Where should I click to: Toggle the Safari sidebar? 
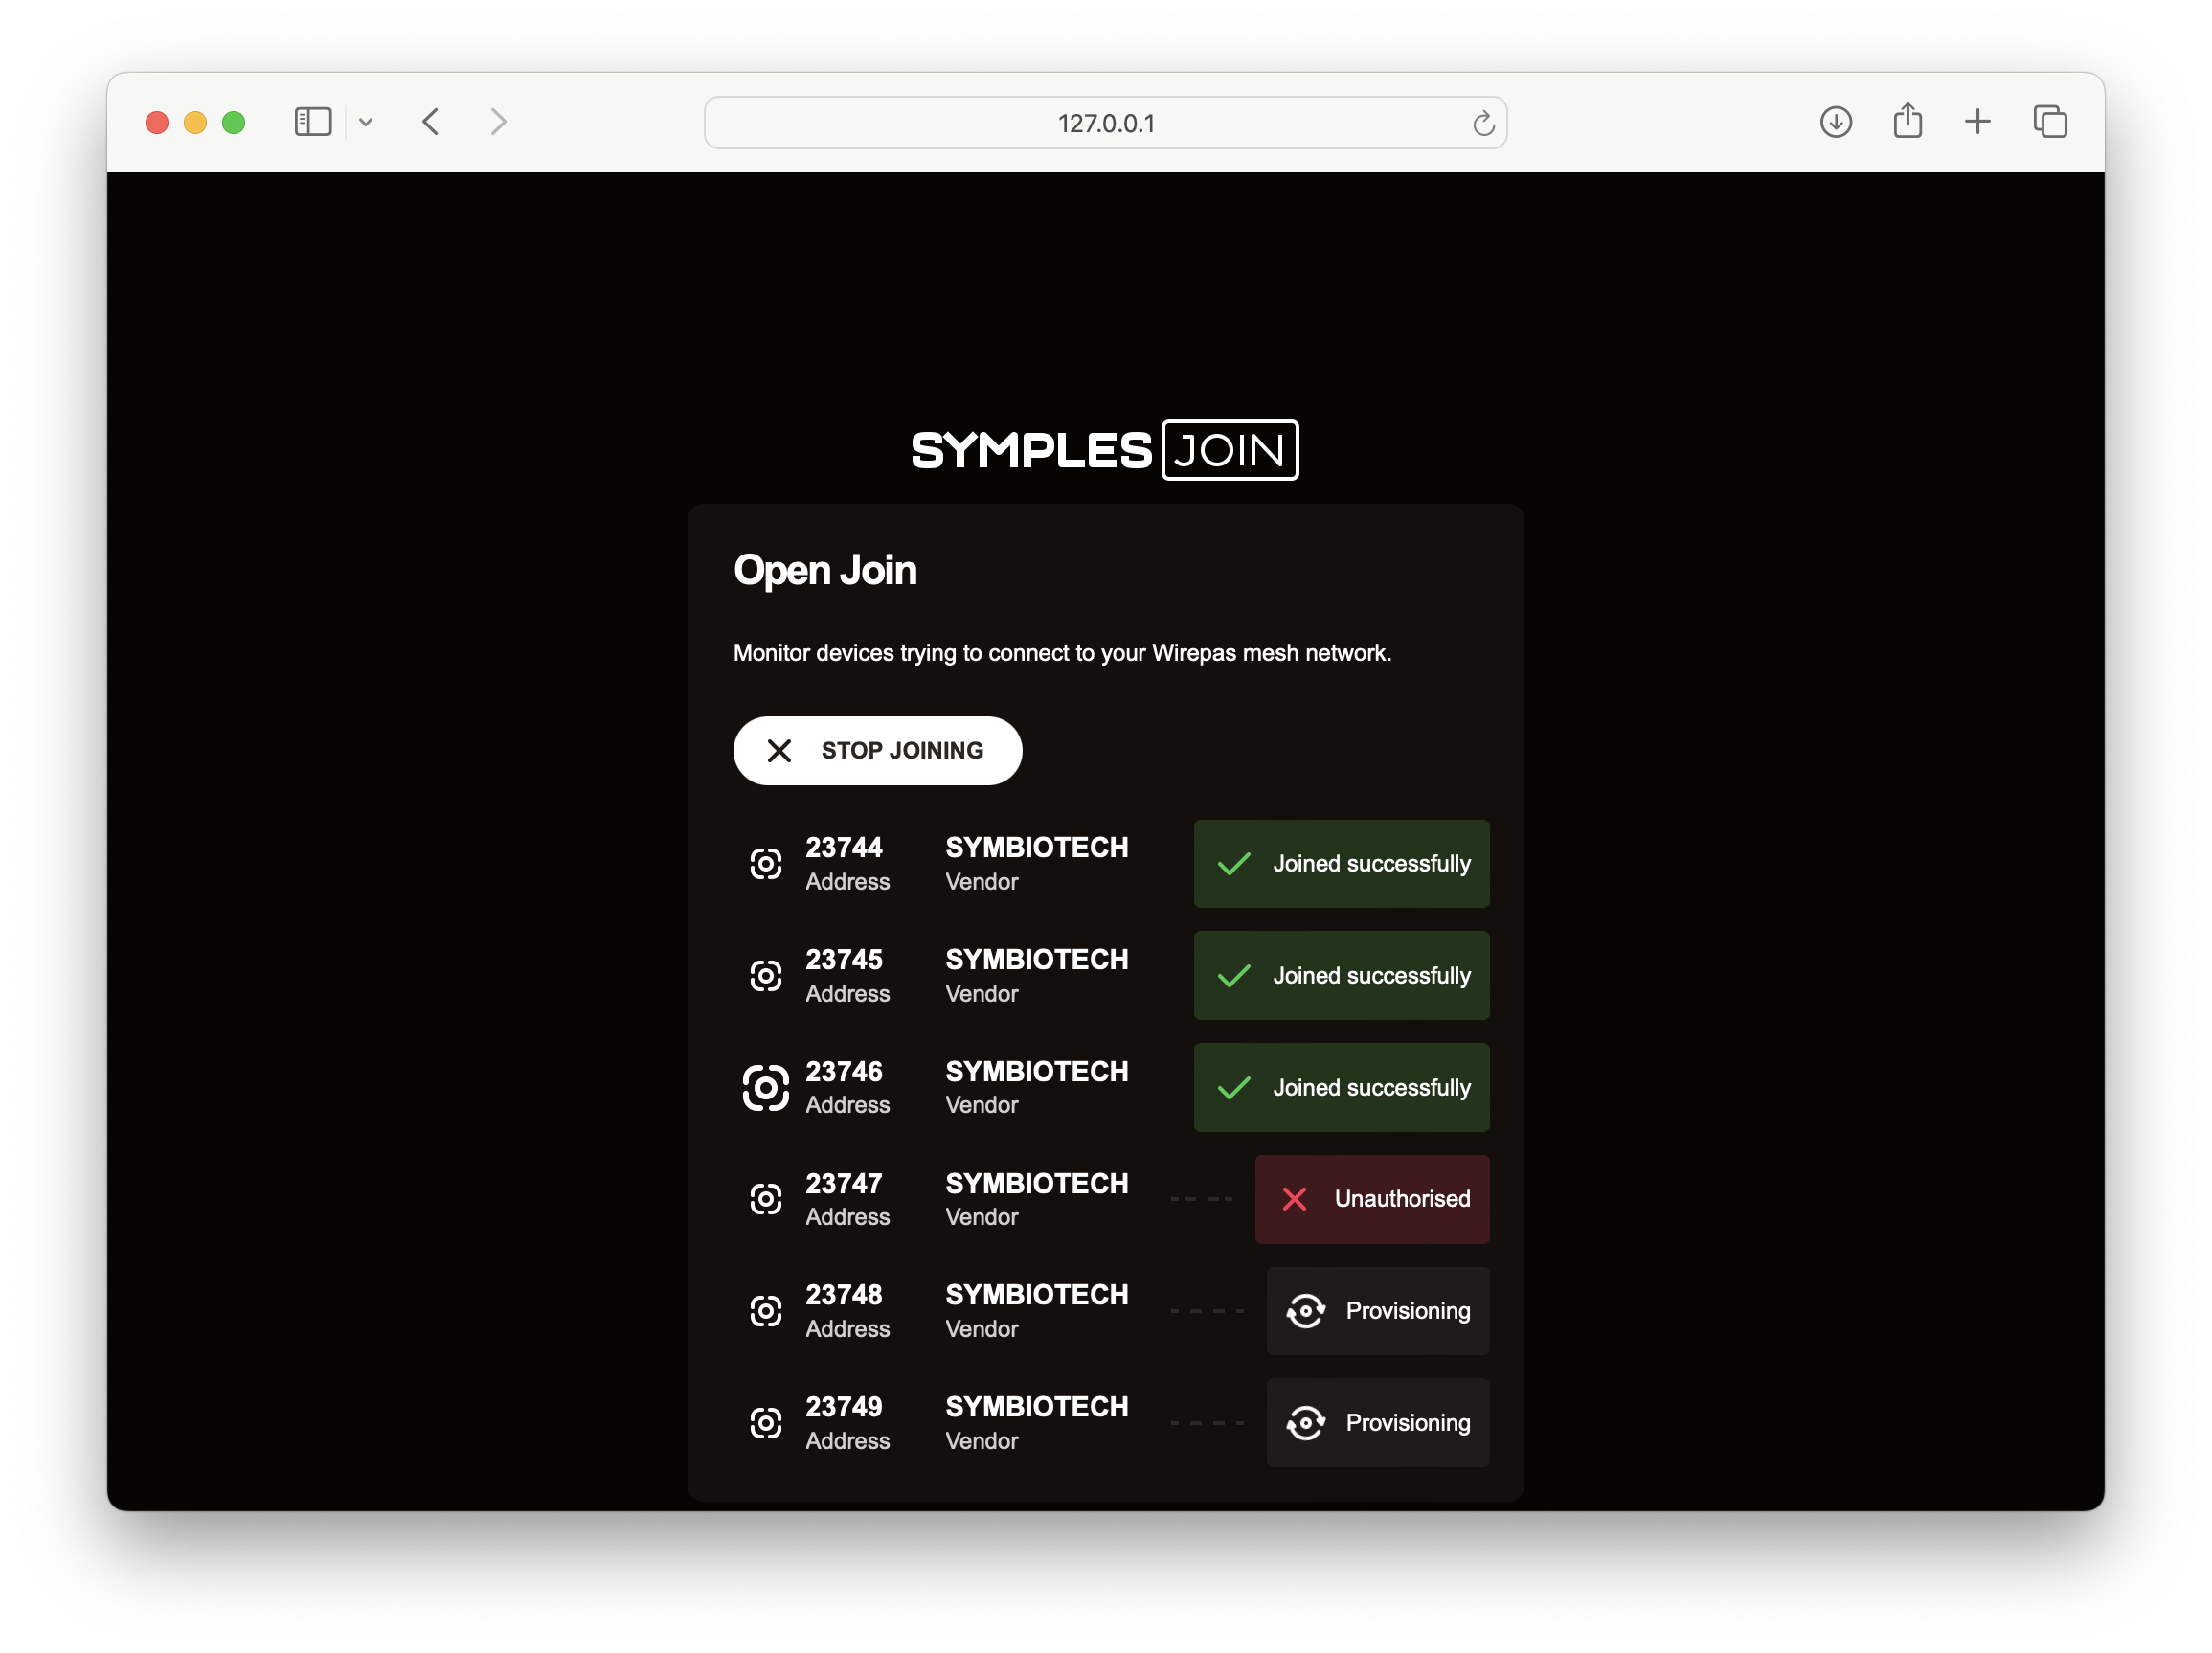(312, 121)
